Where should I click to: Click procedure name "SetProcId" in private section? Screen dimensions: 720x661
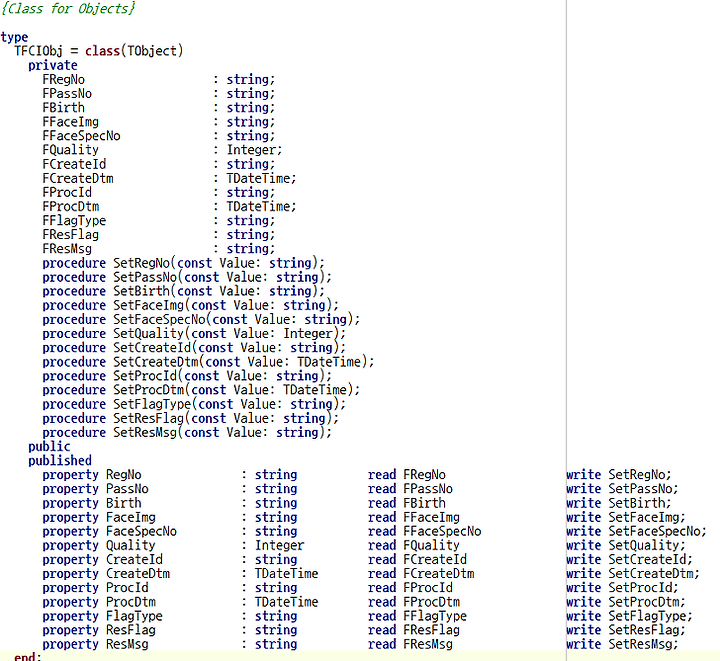[x=145, y=376]
